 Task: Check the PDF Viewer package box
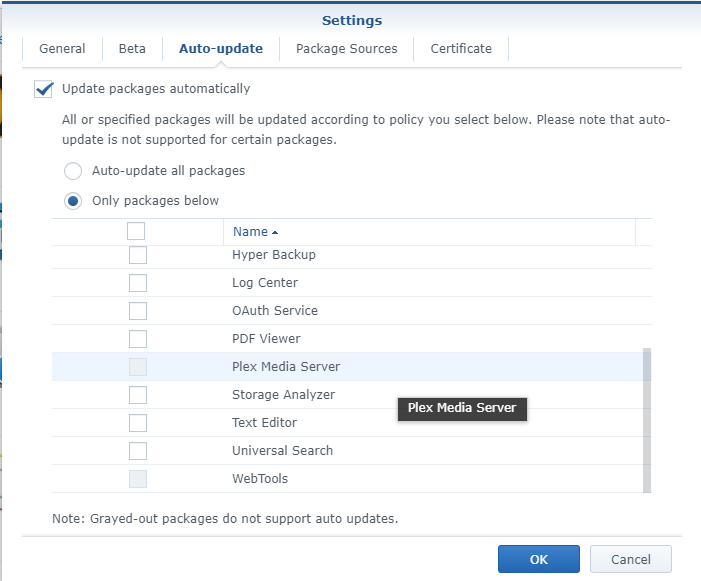point(138,339)
